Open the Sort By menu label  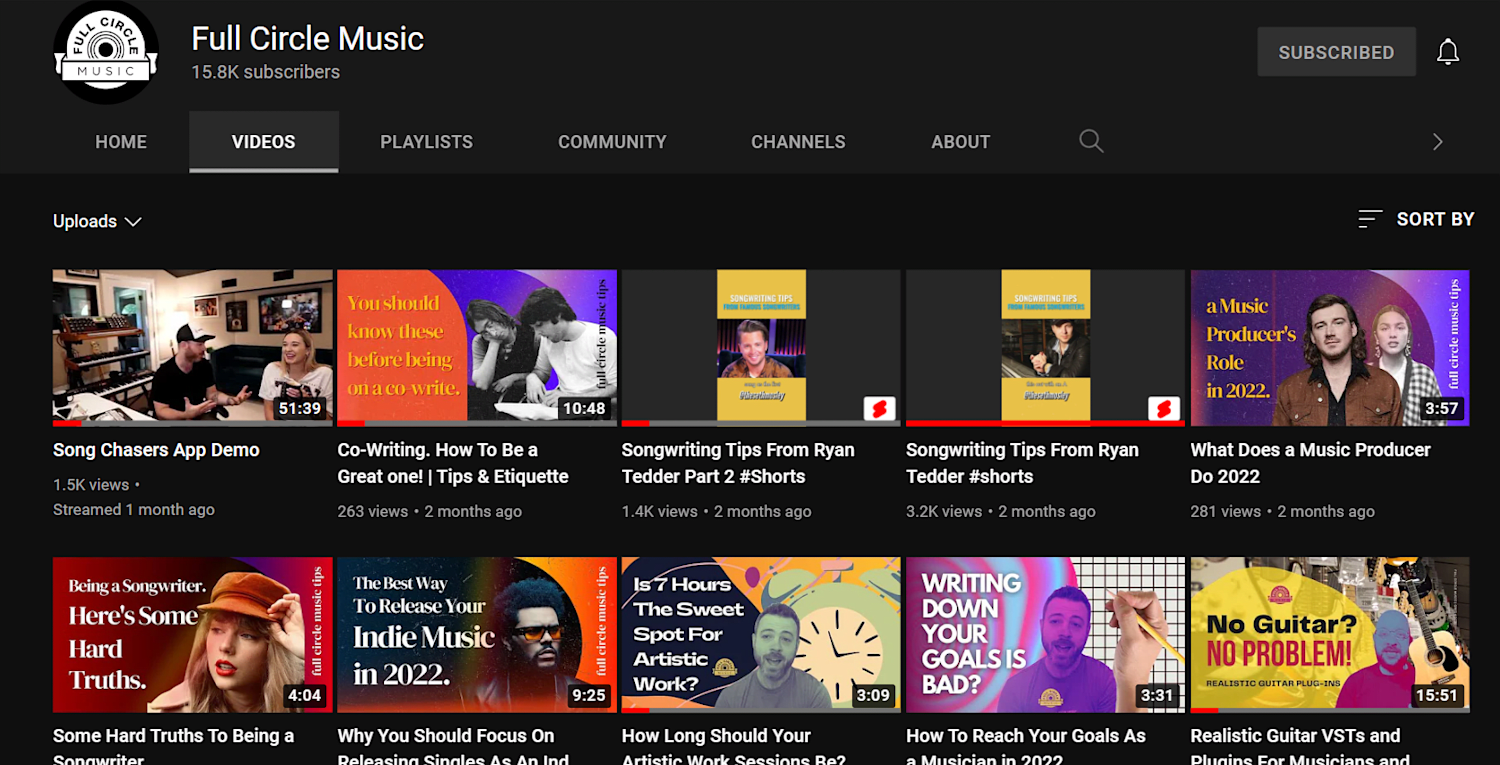point(1435,219)
